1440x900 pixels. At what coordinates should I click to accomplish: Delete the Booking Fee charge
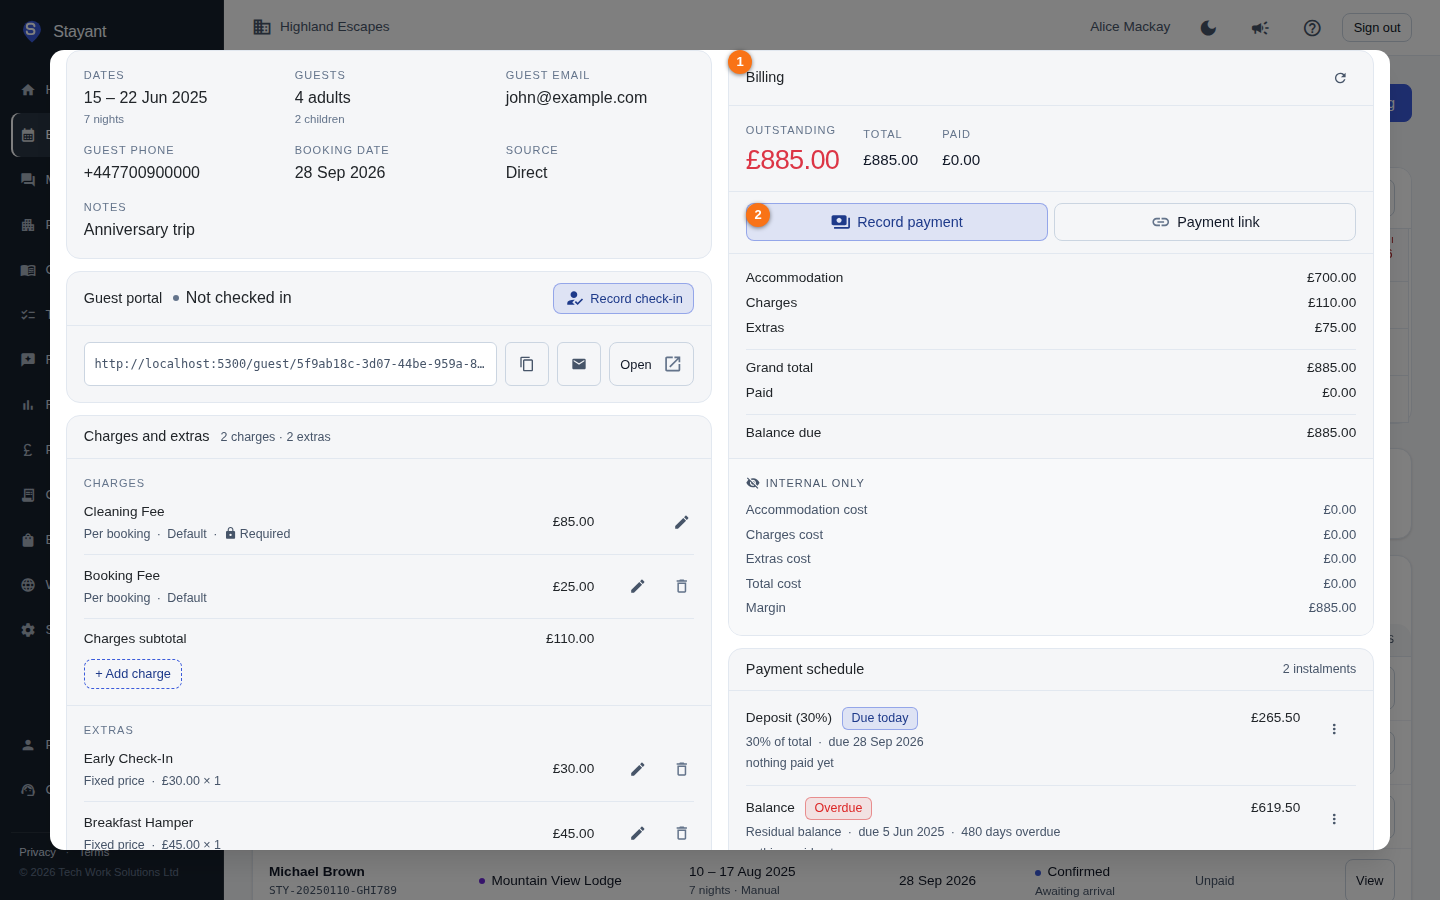pos(682,586)
